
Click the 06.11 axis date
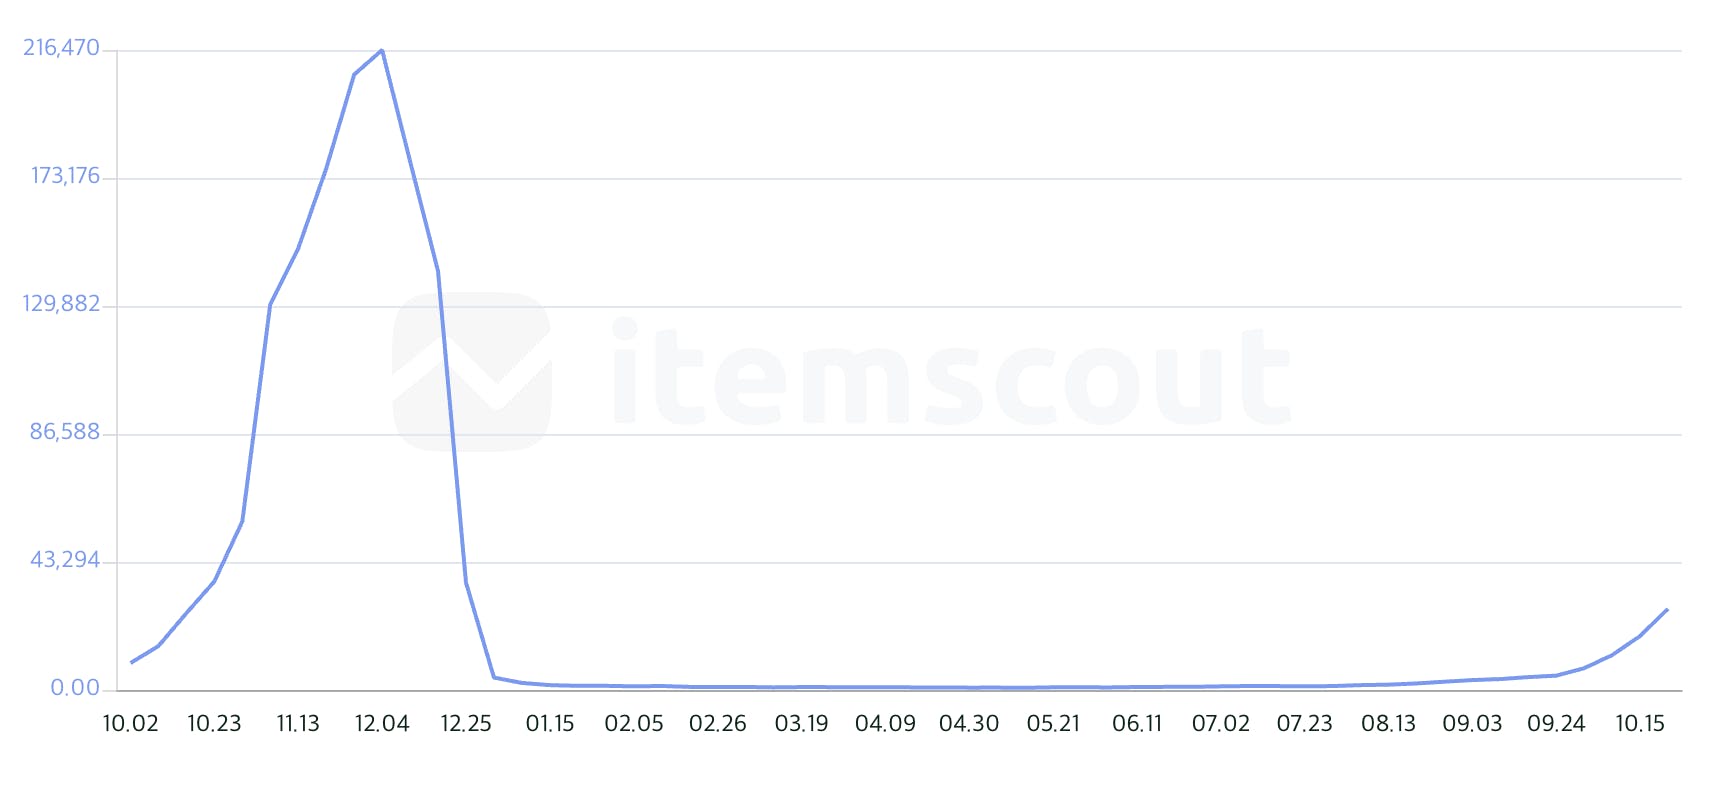click(1137, 724)
